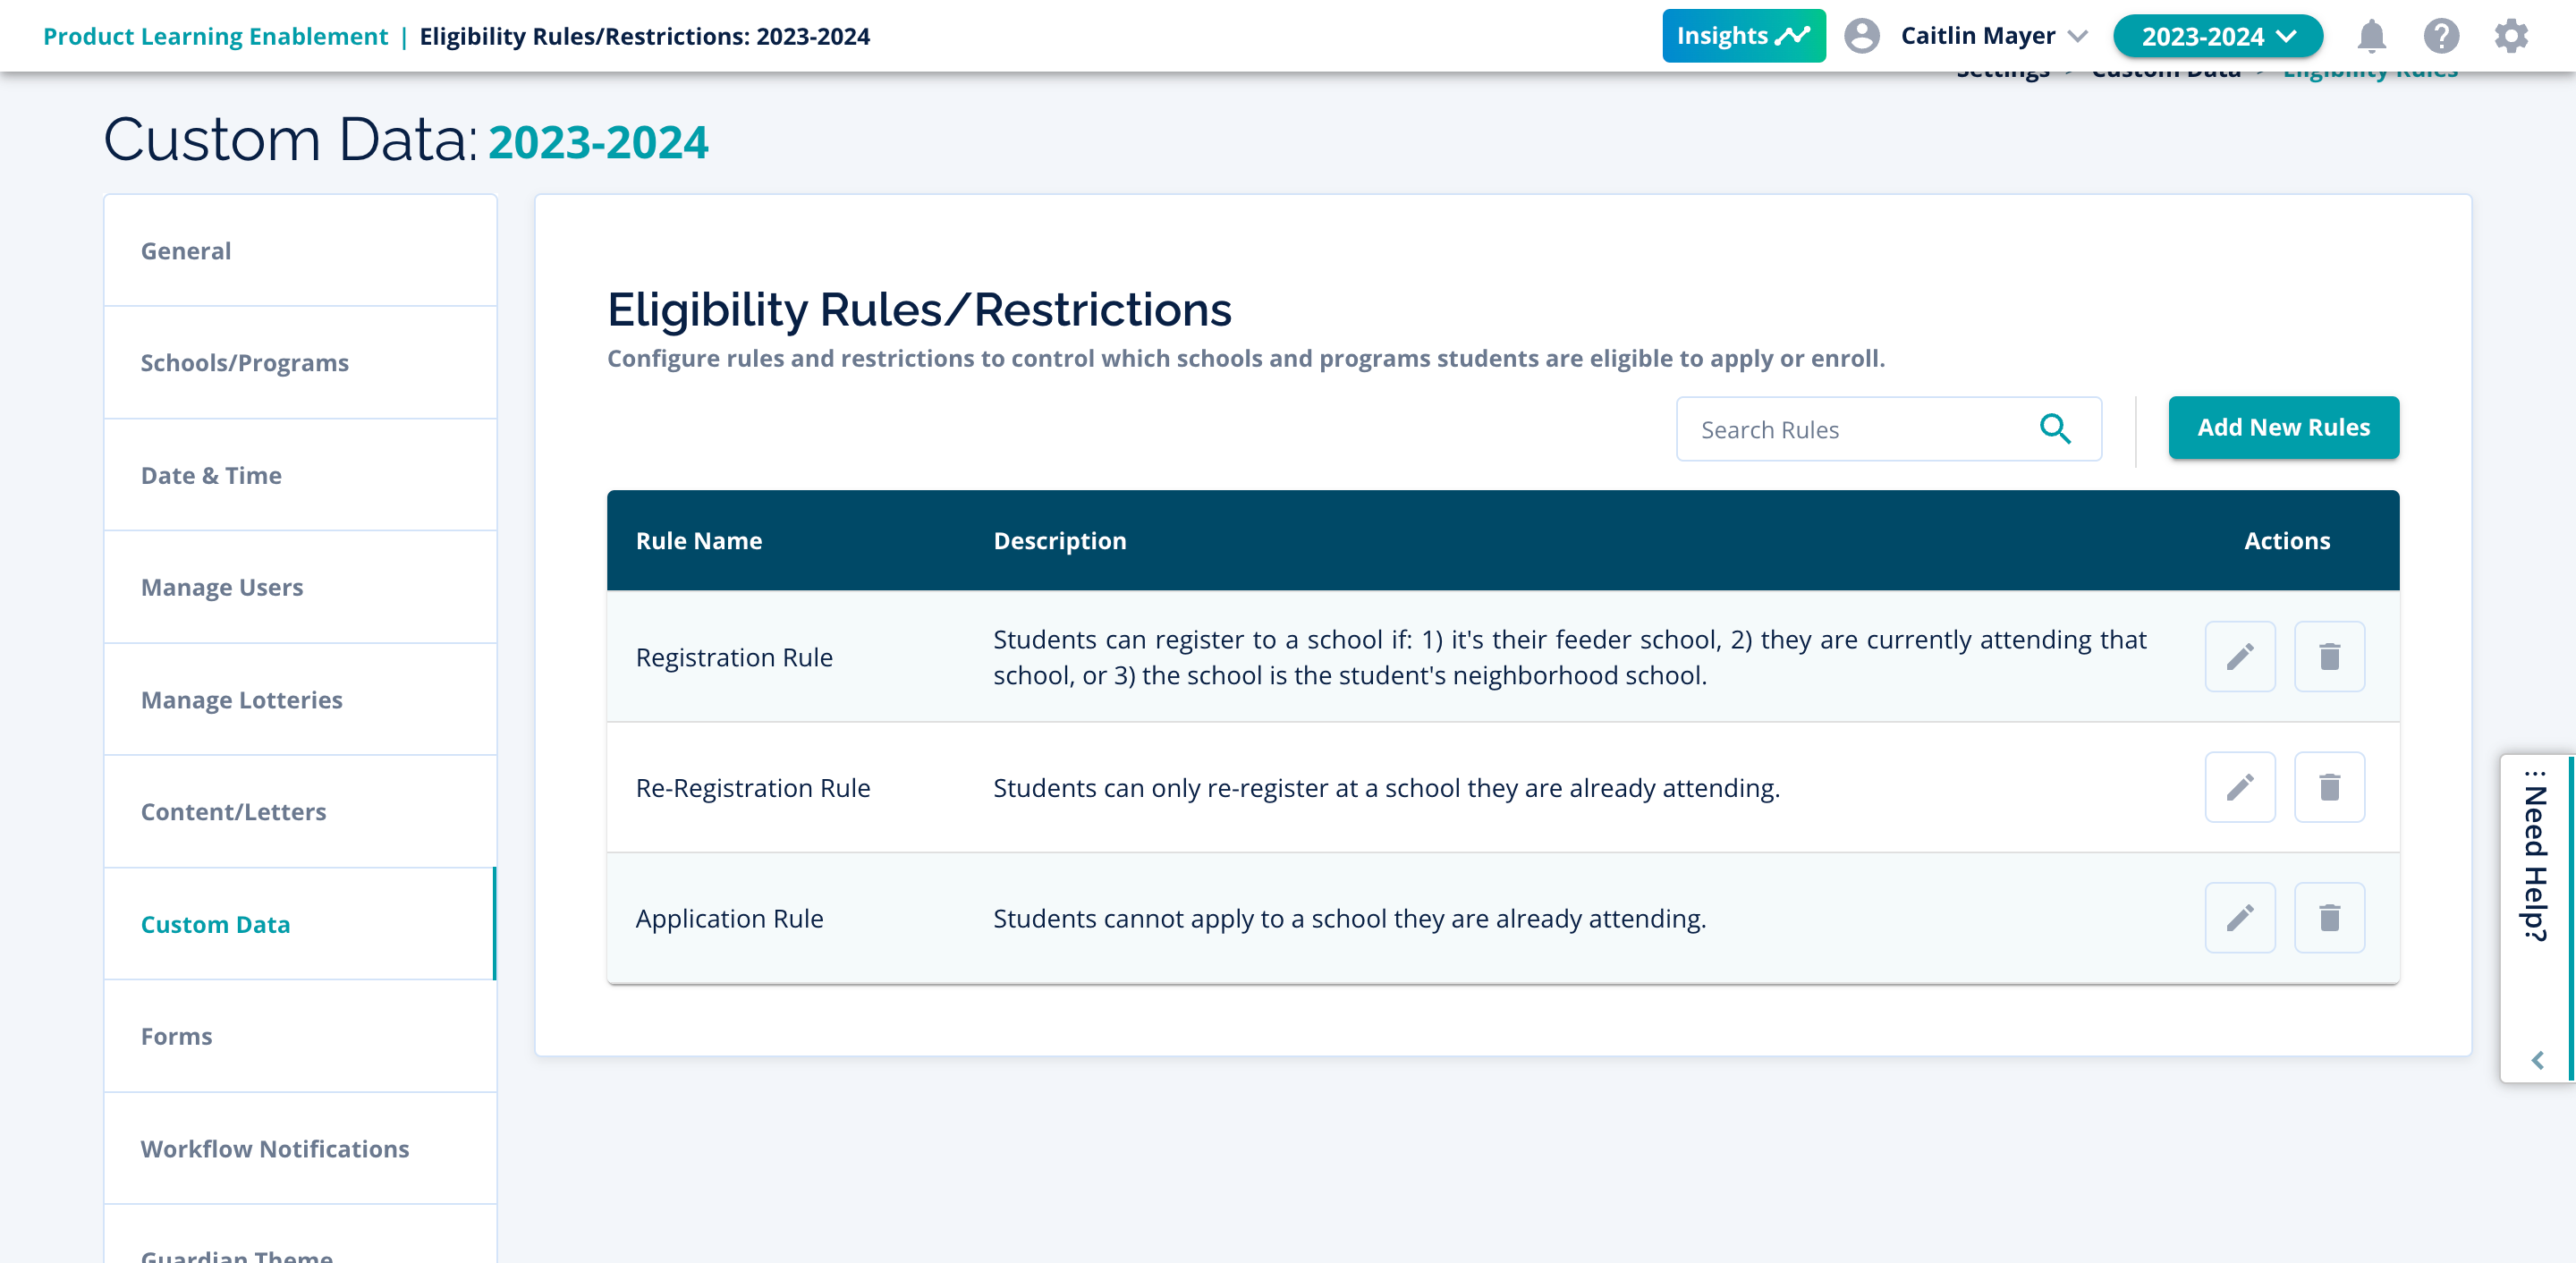Open the help question mark icon
The image size is (2576, 1263).
click(2440, 36)
